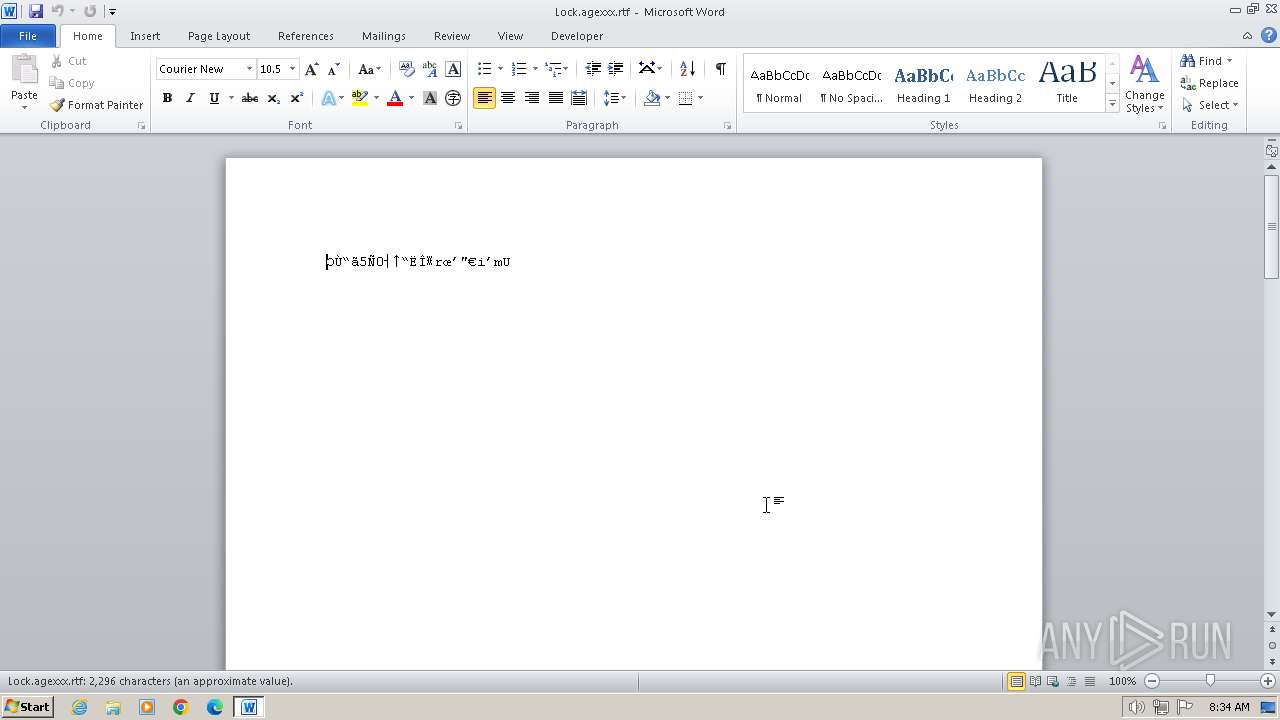Viewport: 1280px width, 720px height.
Task: Apply the Title style
Action: [x=1067, y=84]
